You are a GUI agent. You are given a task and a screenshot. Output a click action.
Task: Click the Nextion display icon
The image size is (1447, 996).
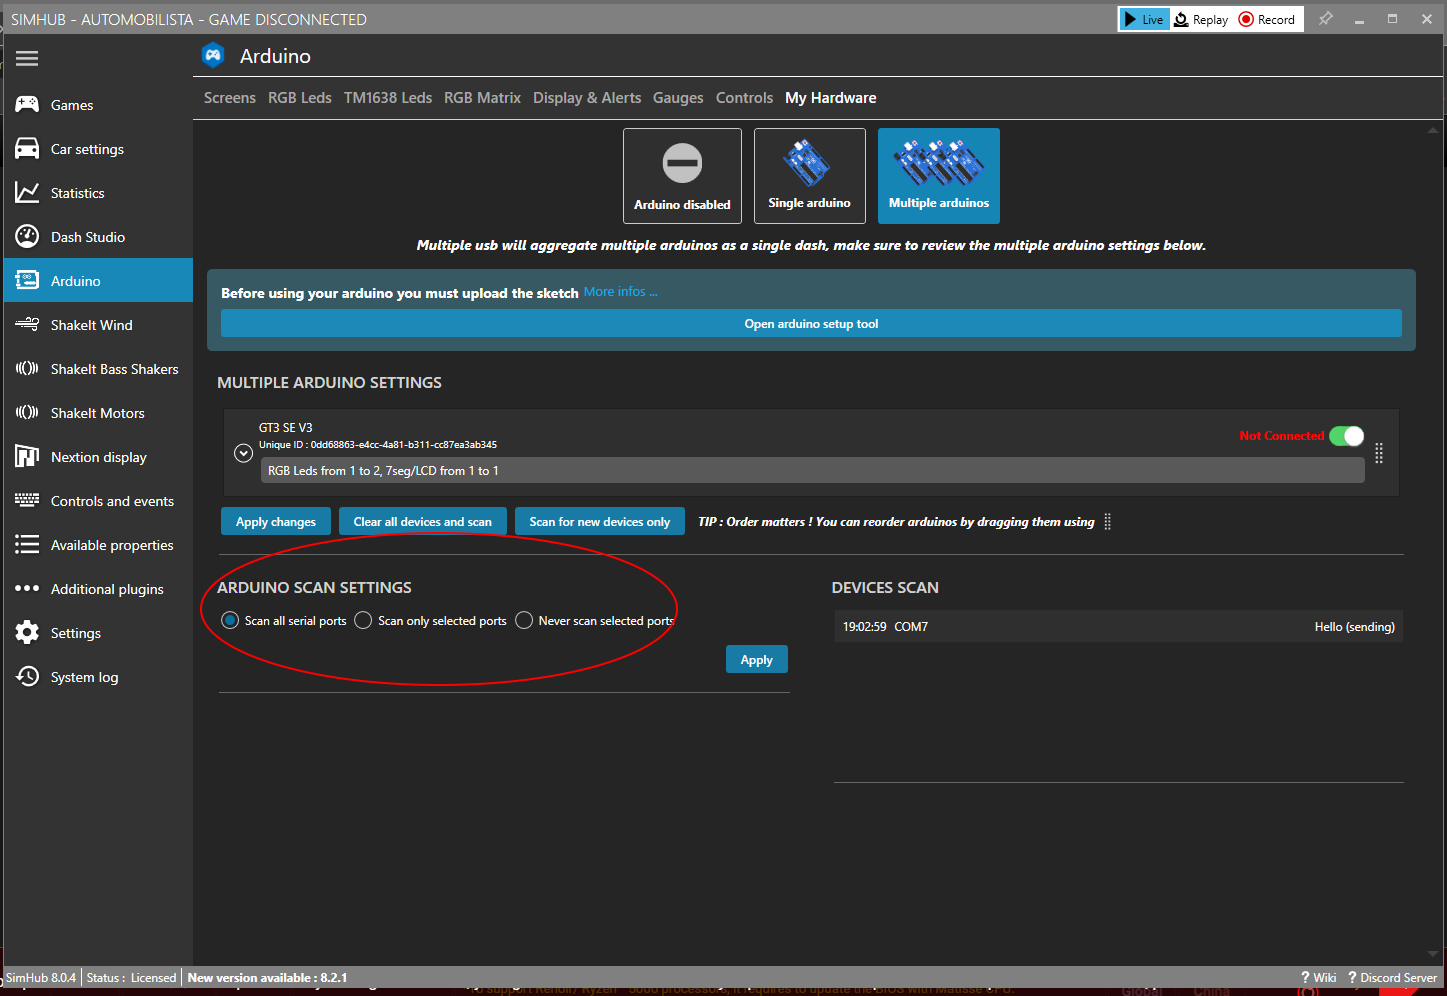click(x=27, y=456)
